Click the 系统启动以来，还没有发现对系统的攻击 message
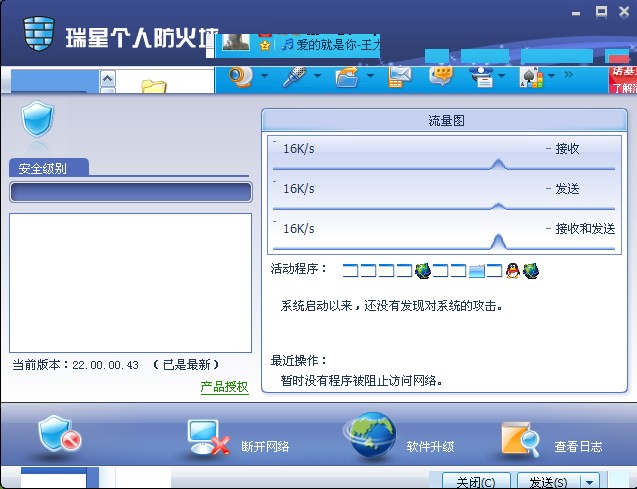Image resolution: width=637 pixels, height=489 pixels. click(x=392, y=306)
